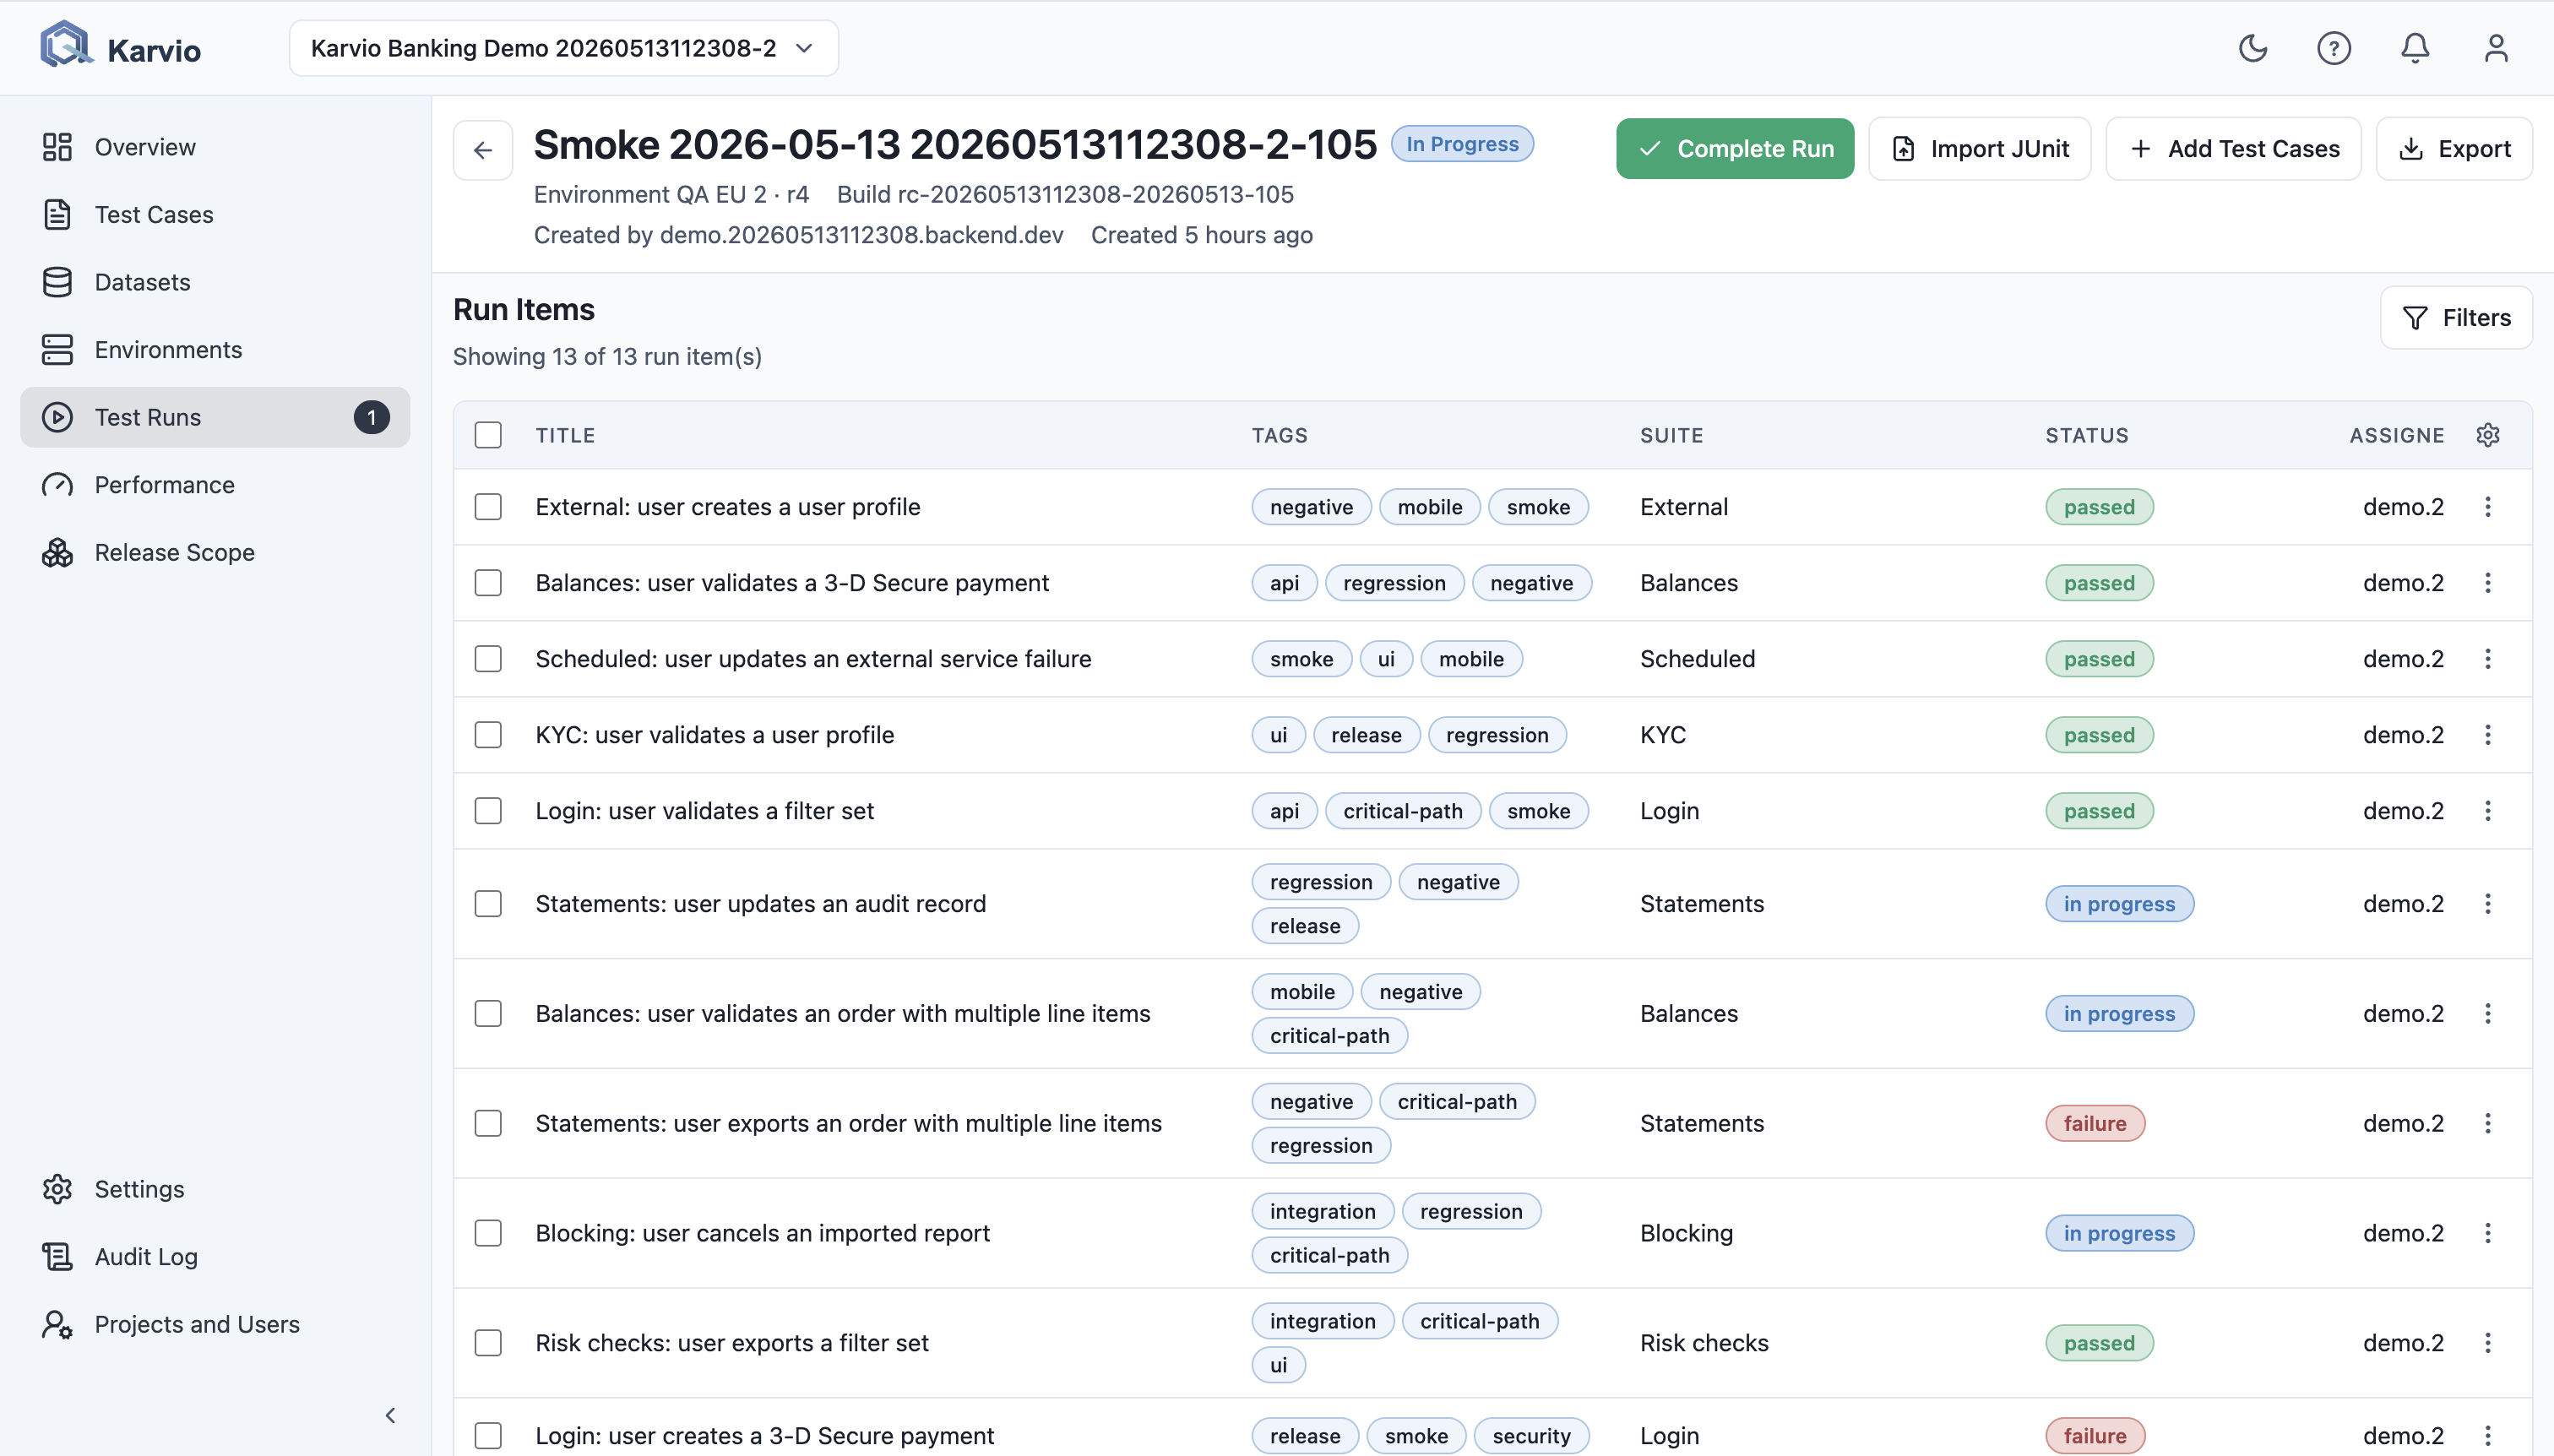Toggle dark mode with moon icon
Viewport: 2554px width, 1456px height.
tap(2253, 48)
